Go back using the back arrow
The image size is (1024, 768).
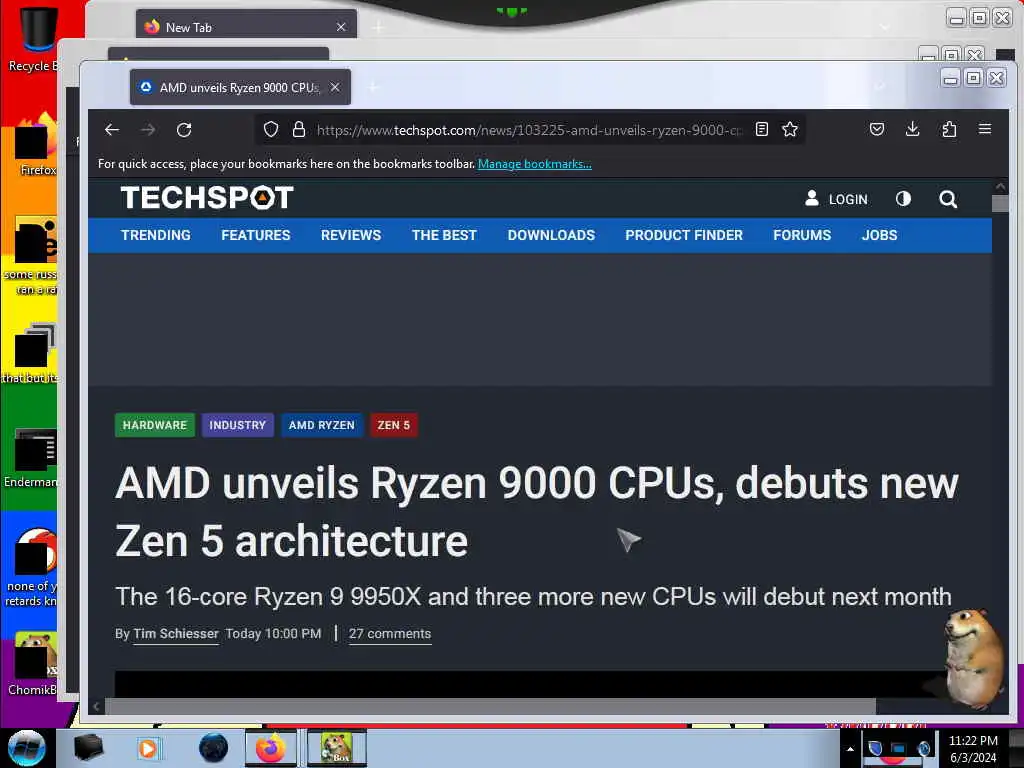(x=112, y=130)
